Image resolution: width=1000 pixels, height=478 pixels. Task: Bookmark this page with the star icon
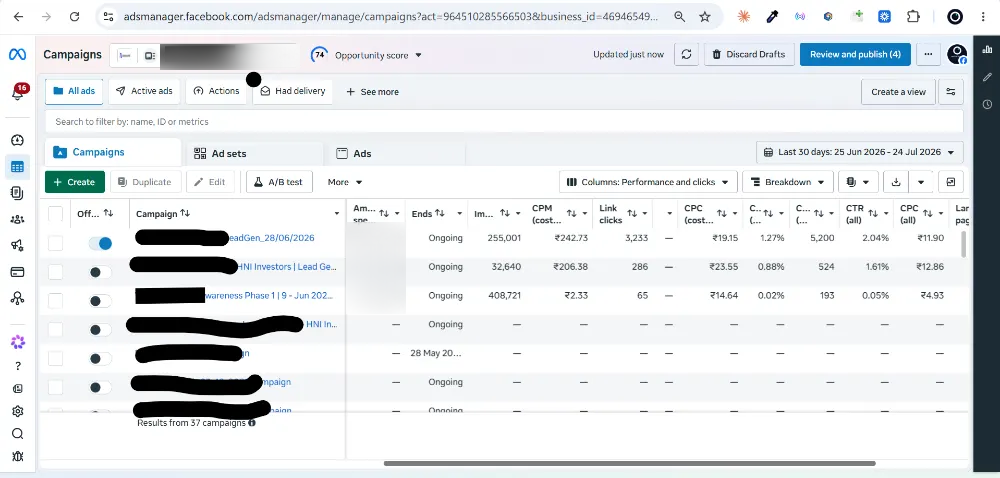(705, 17)
